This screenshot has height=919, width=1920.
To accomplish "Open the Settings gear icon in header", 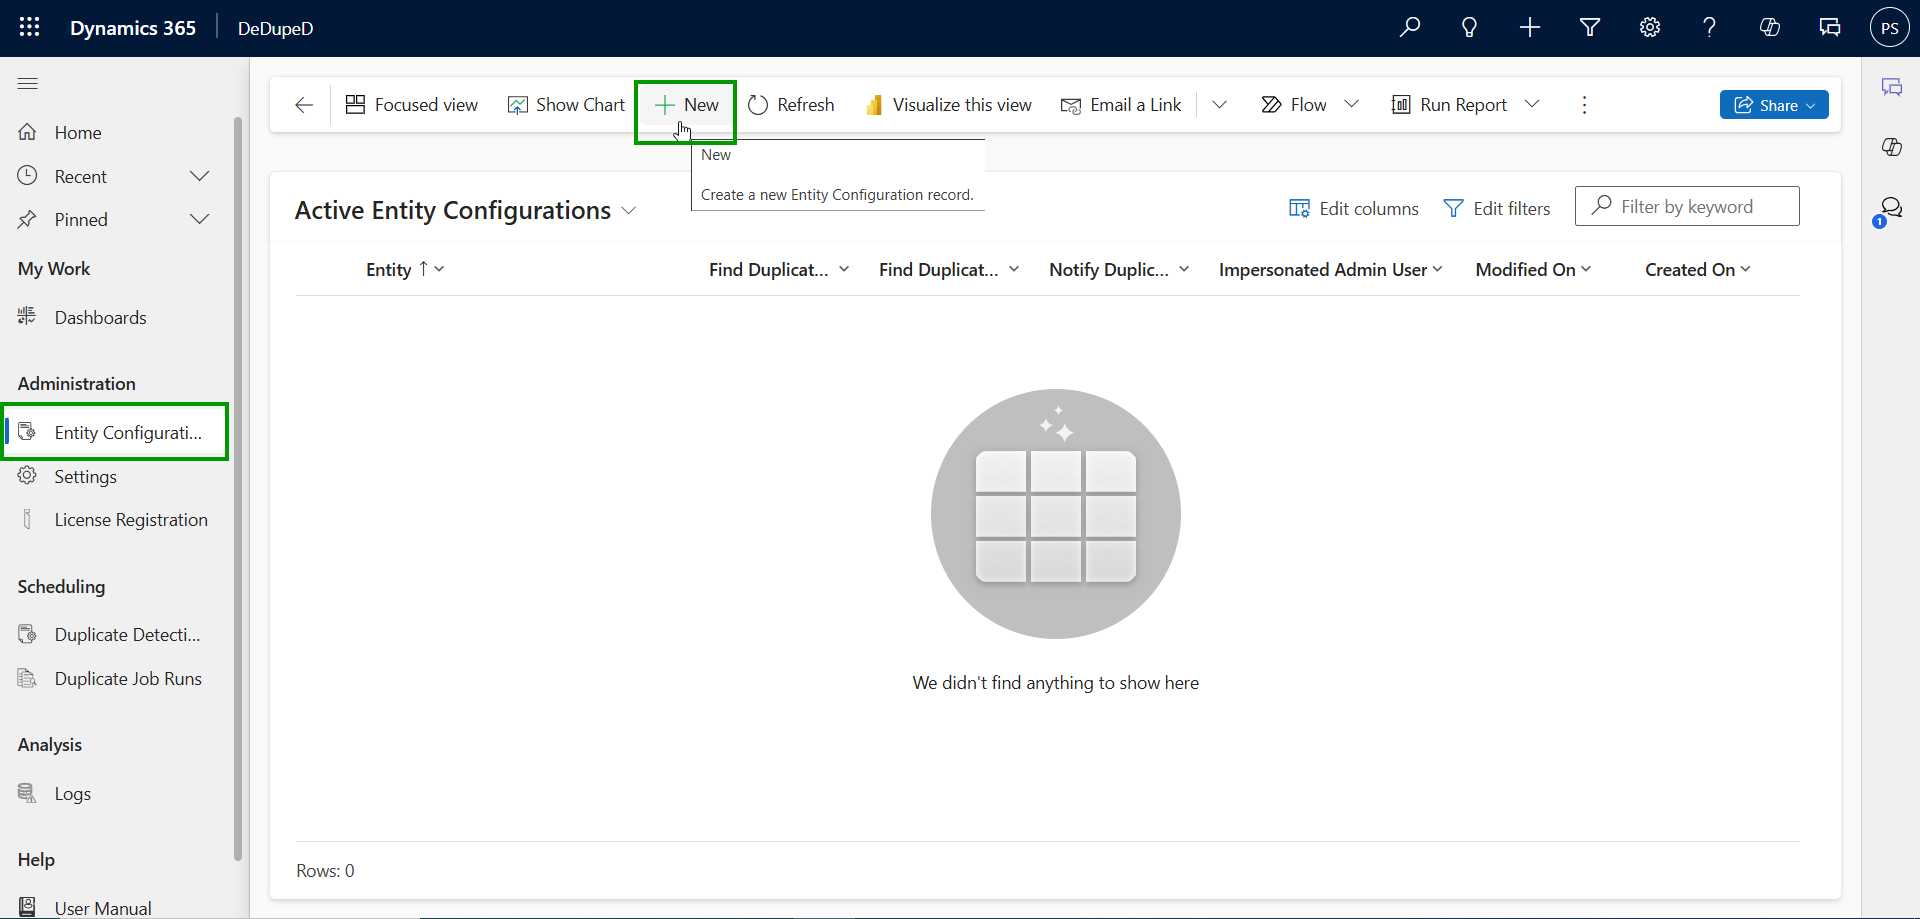I will [x=1650, y=28].
